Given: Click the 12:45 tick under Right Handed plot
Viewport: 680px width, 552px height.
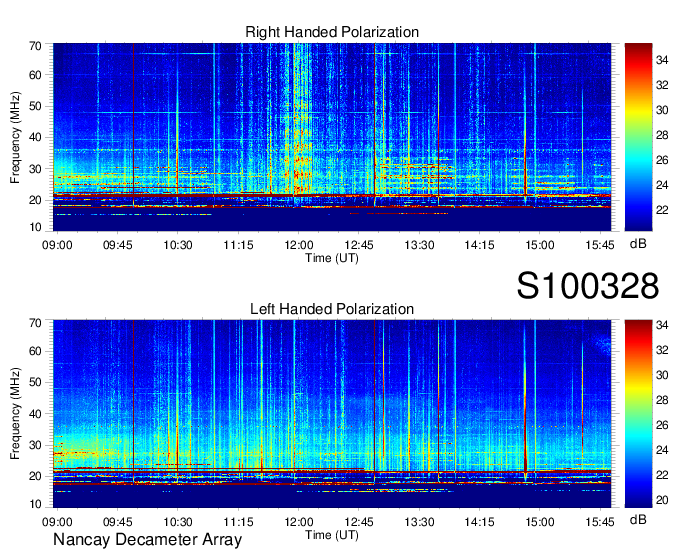Looking at the screenshot, I should click(x=359, y=245).
